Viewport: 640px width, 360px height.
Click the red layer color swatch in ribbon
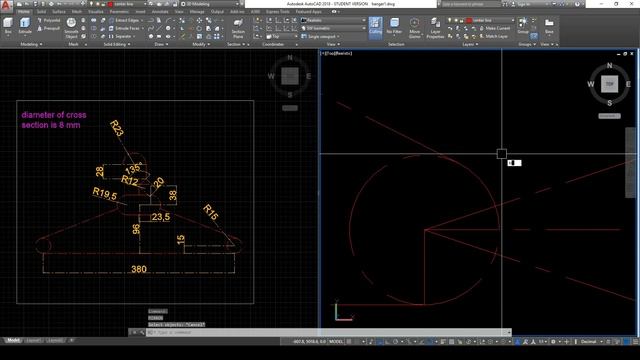click(x=469, y=20)
